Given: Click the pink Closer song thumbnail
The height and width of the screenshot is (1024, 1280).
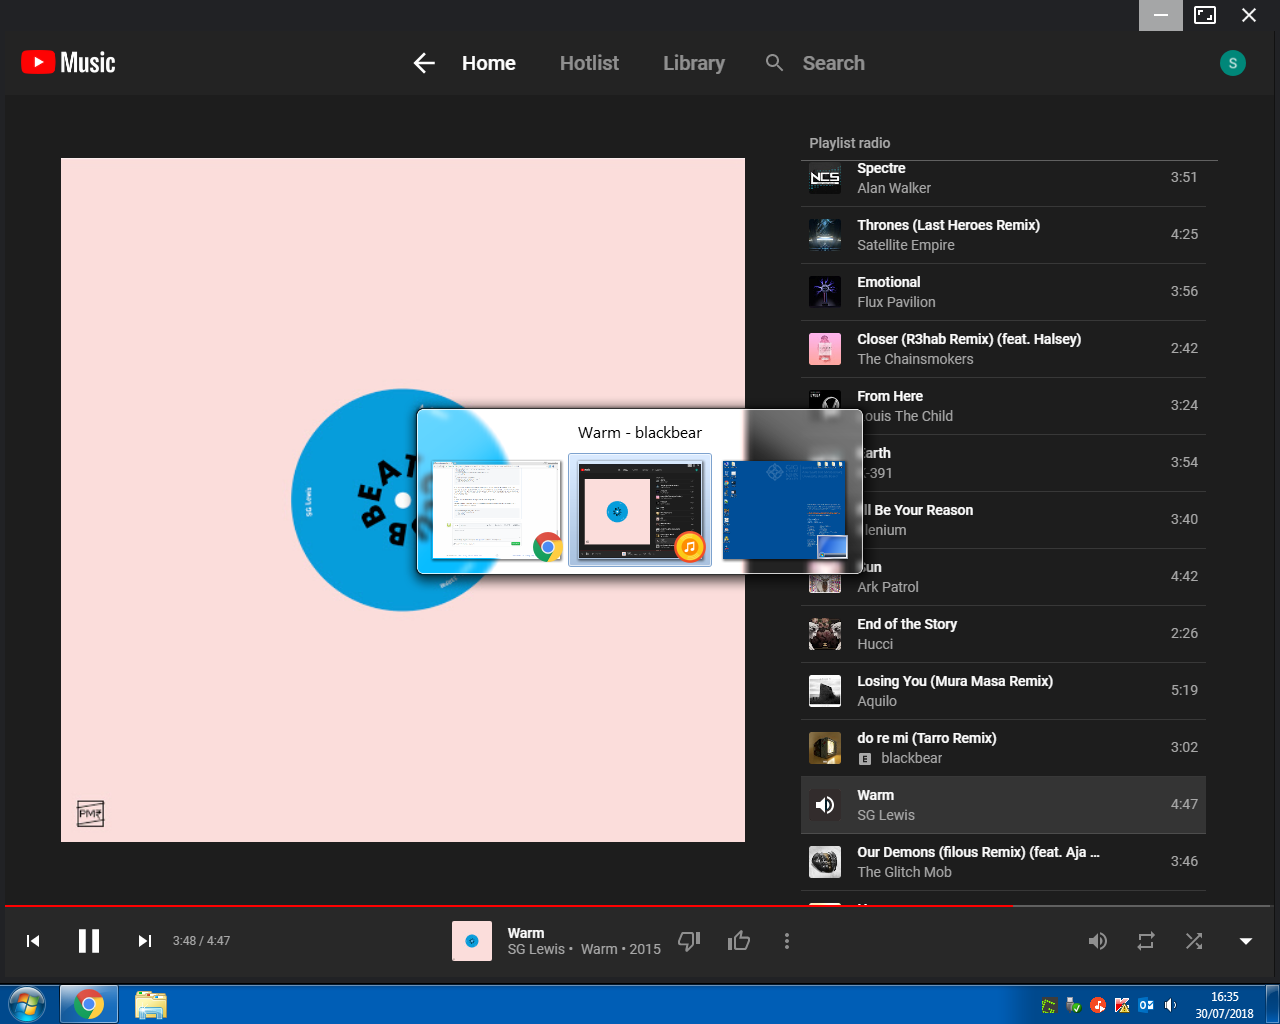Looking at the screenshot, I should tap(825, 349).
